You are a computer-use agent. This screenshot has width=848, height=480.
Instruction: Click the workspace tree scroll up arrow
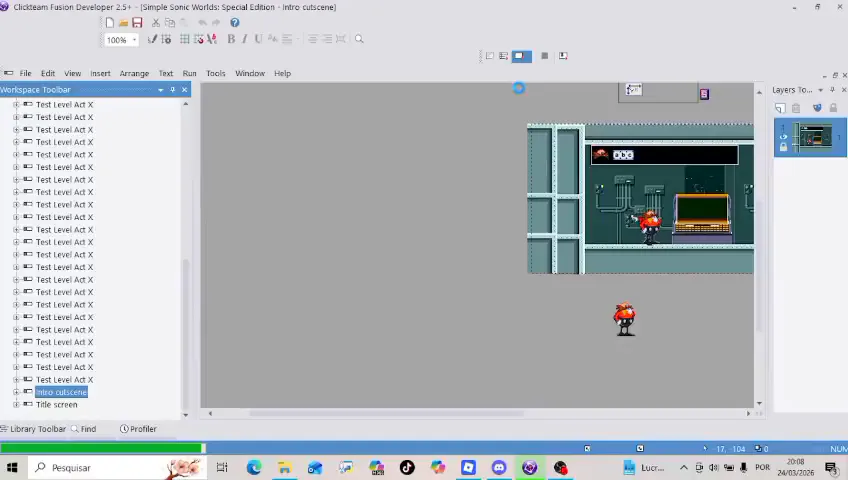186,104
